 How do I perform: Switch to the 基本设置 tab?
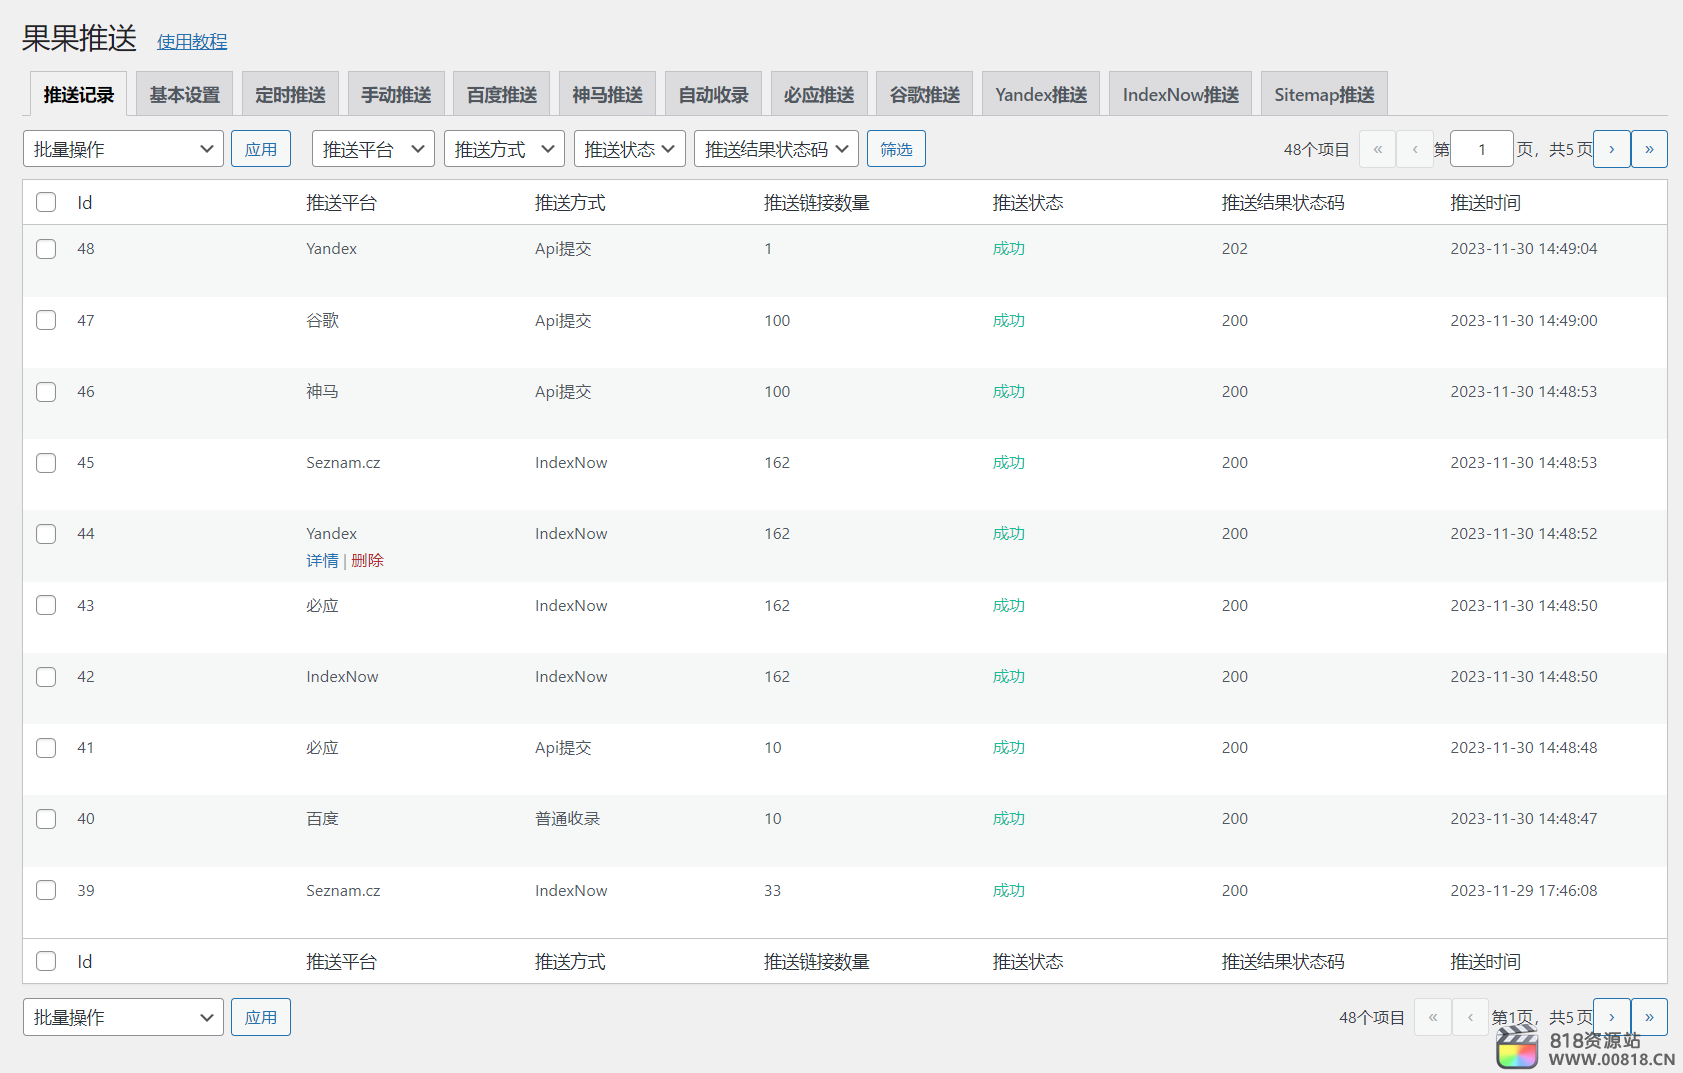click(185, 95)
